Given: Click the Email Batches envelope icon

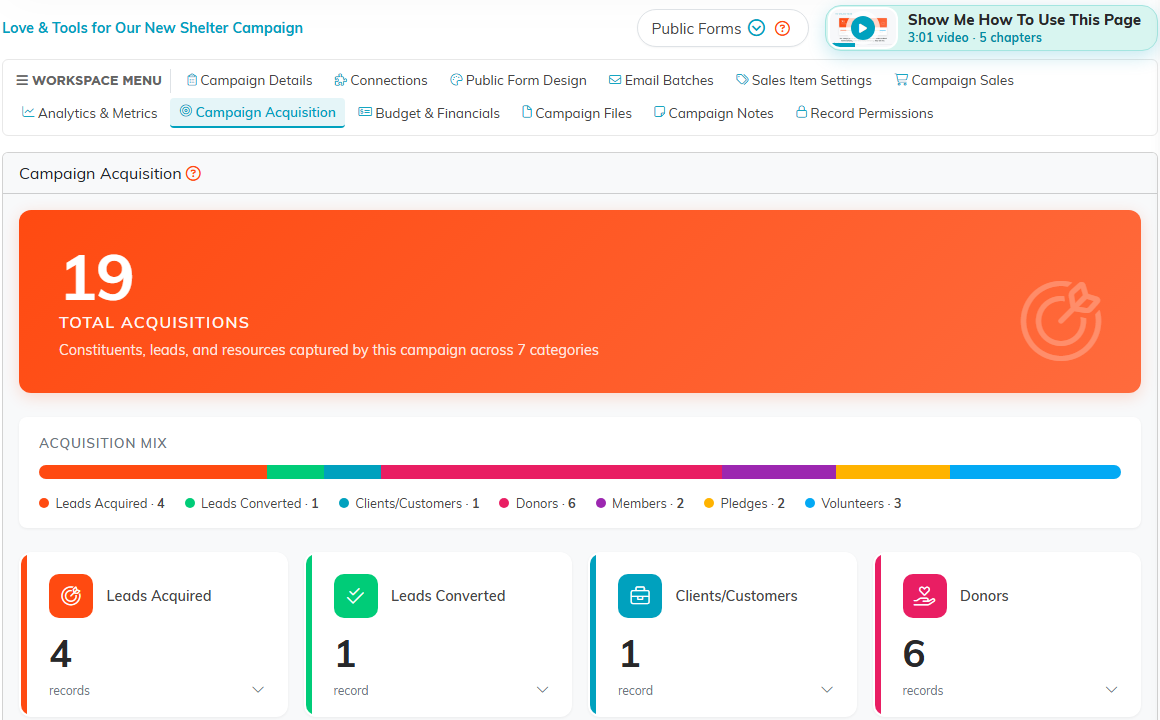Looking at the screenshot, I should 615,80.
